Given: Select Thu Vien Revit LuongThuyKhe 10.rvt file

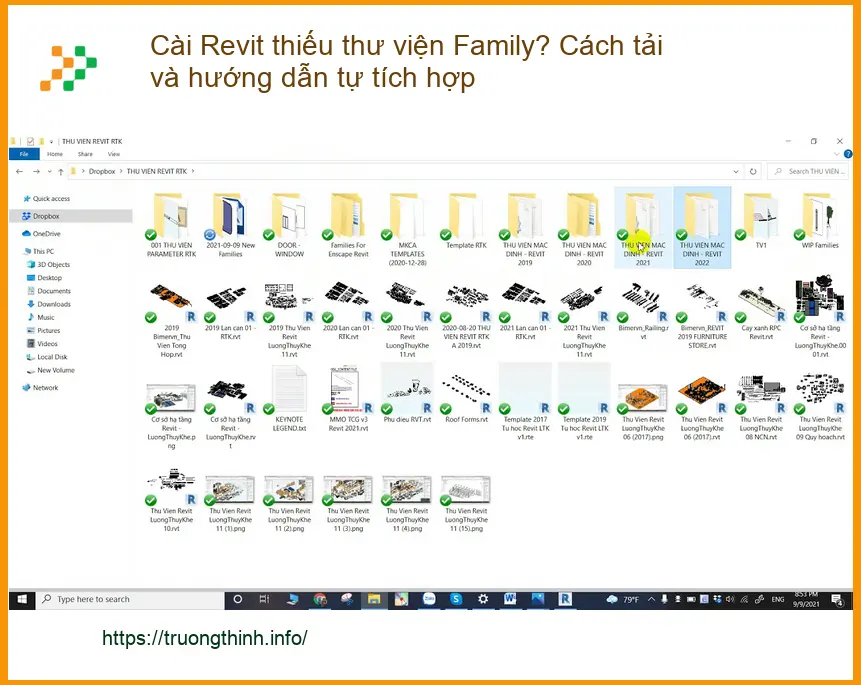Looking at the screenshot, I should pyautogui.click(x=171, y=500).
